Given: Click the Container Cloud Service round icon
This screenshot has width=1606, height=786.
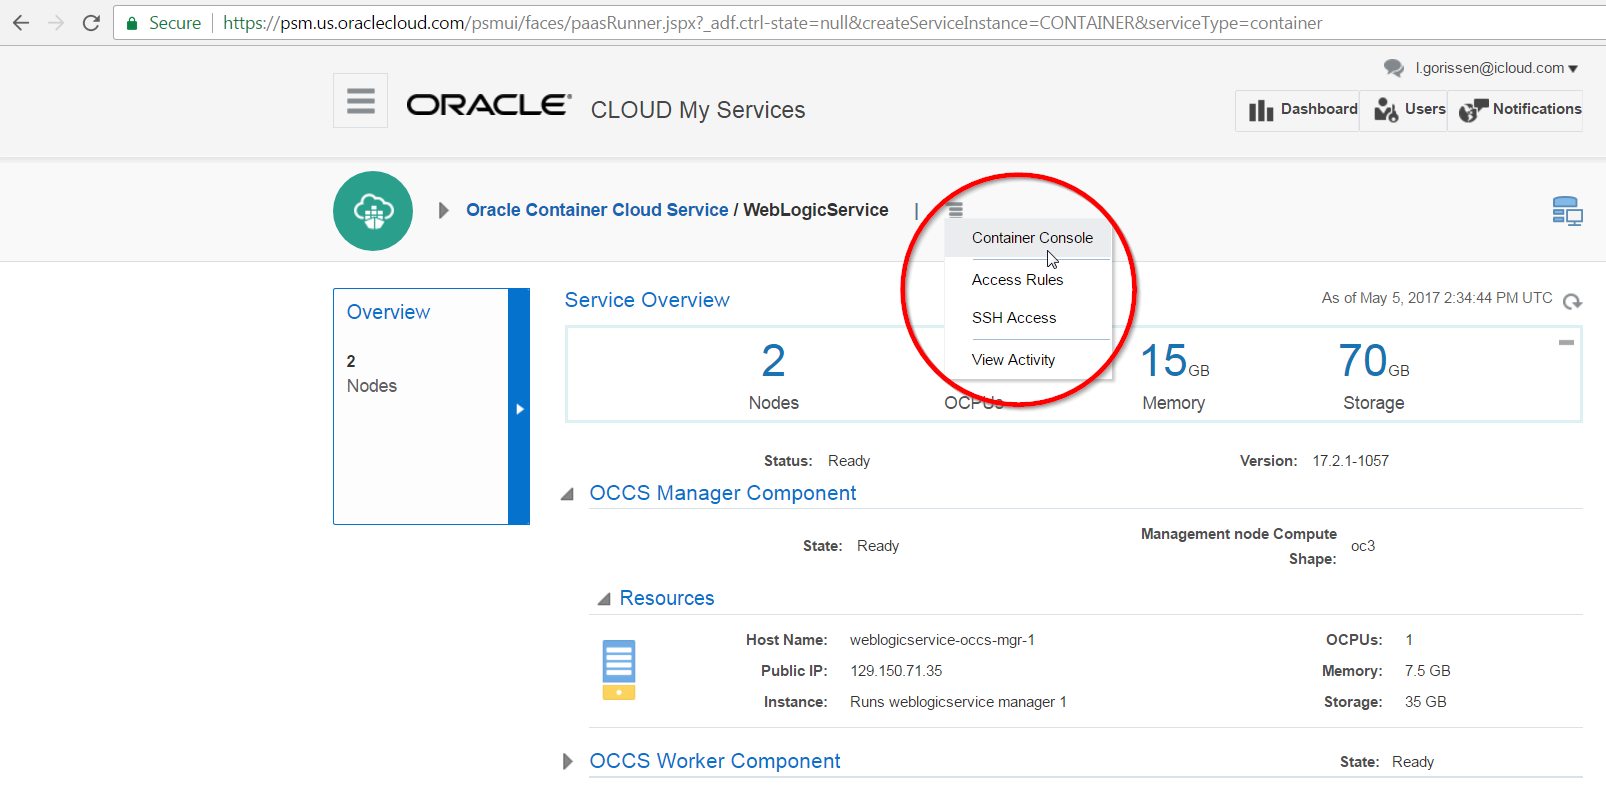Looking at the screenshot, I should point(373,211).
